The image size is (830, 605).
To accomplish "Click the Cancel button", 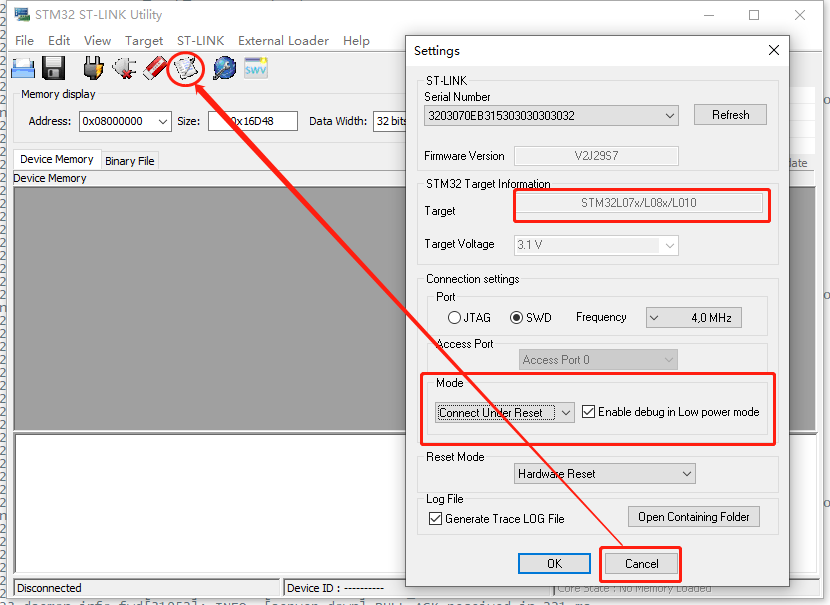I will [641, 564].
